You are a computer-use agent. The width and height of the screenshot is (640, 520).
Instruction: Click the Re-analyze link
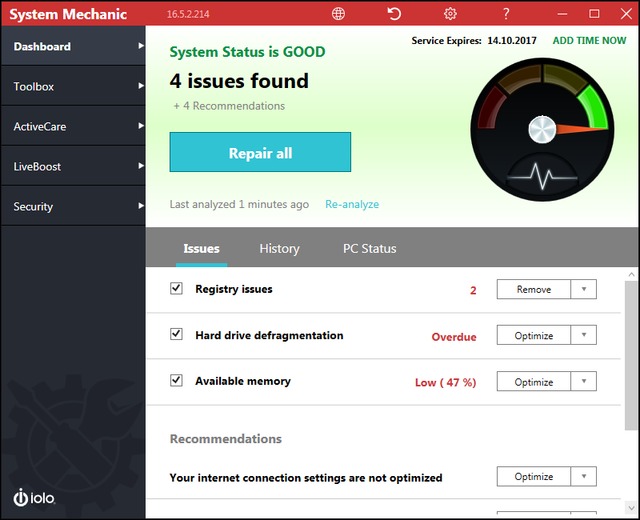tap(352, 204)
